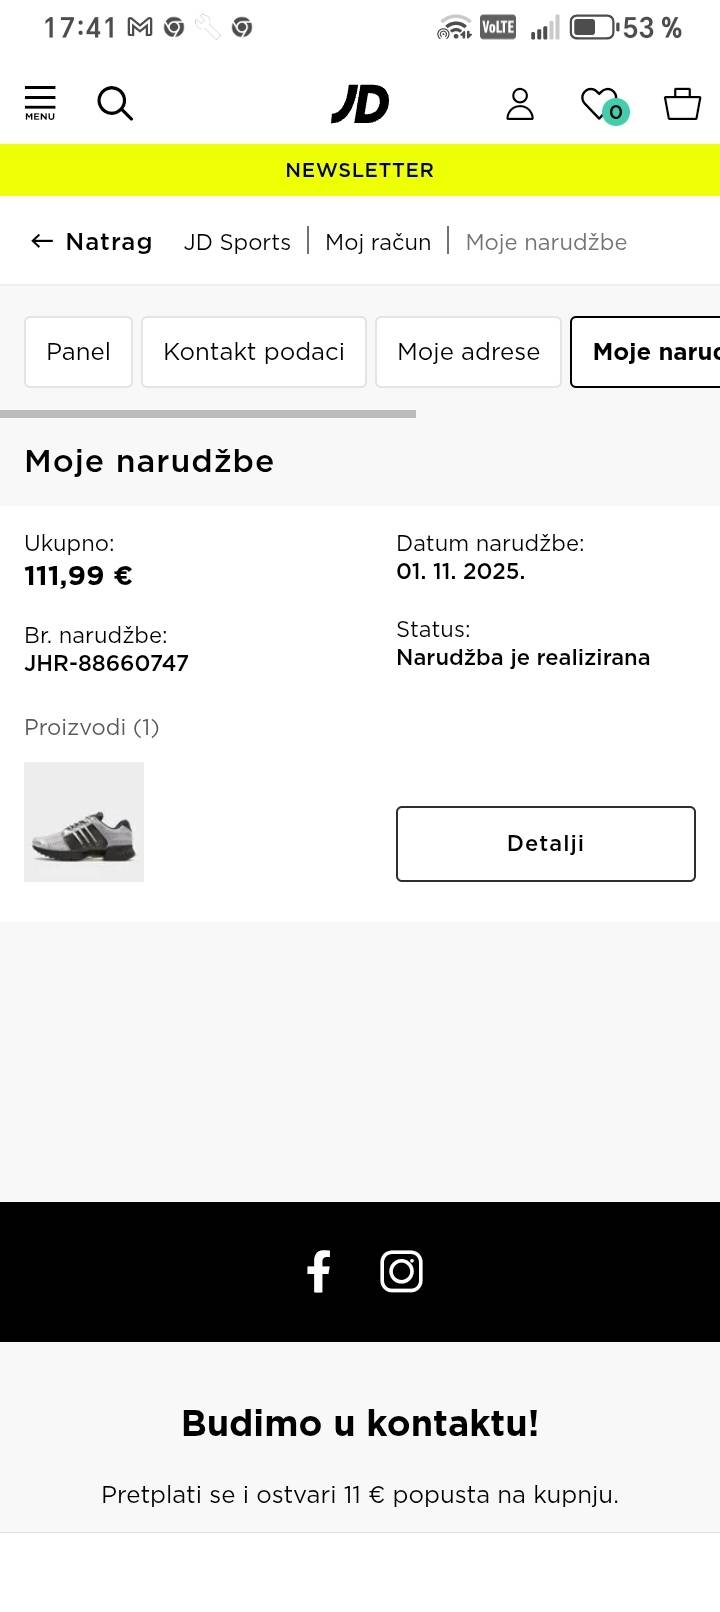Open the hamburger MENU icon
720x1612 pixels.
(40, 103)
